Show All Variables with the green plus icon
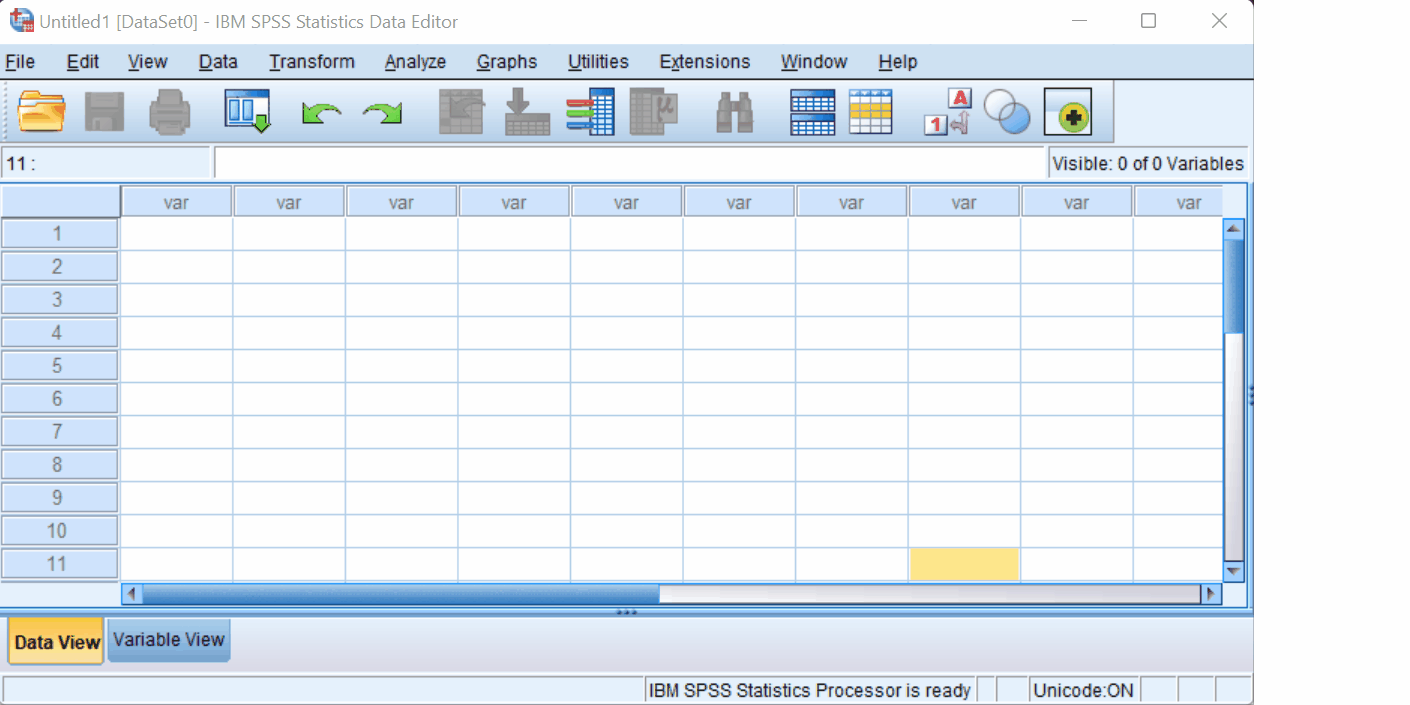 1069,112
